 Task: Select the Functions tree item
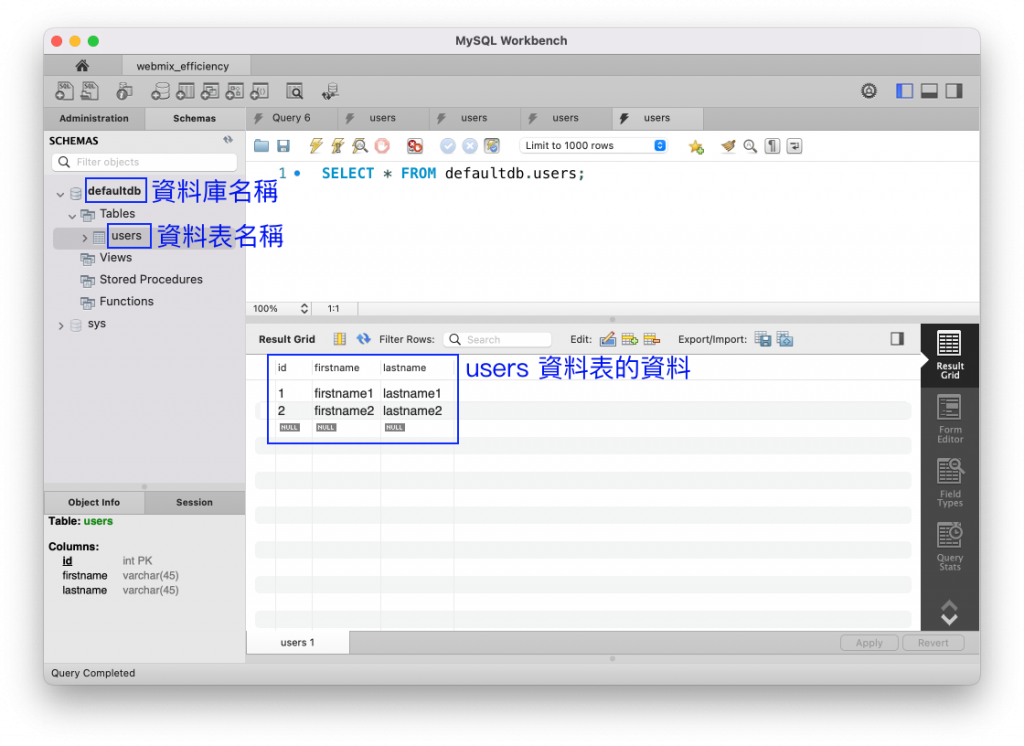pyautogui.click(x=126, y=301)
